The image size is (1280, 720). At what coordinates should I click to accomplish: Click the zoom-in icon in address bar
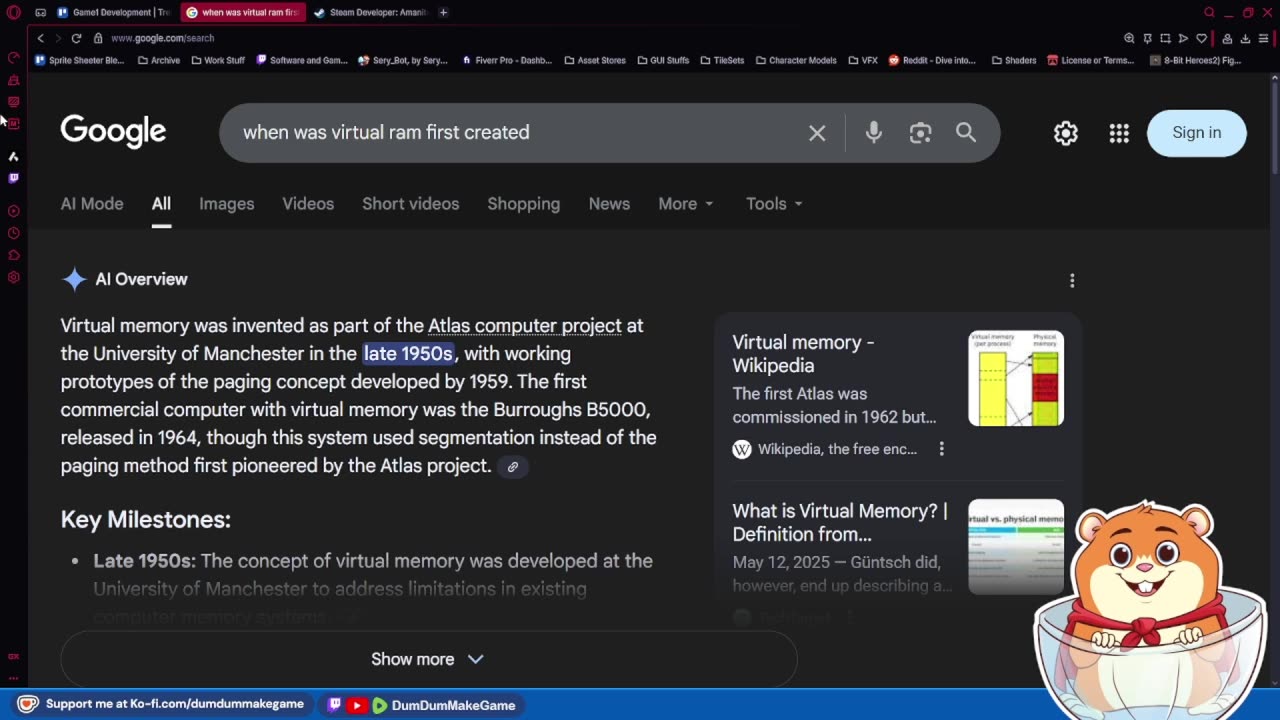pyautogui.click(x=1129, y=38)
